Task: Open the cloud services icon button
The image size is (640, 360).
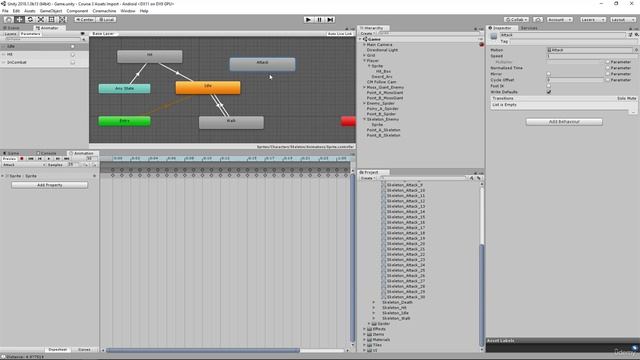Action: pos(538,20)
